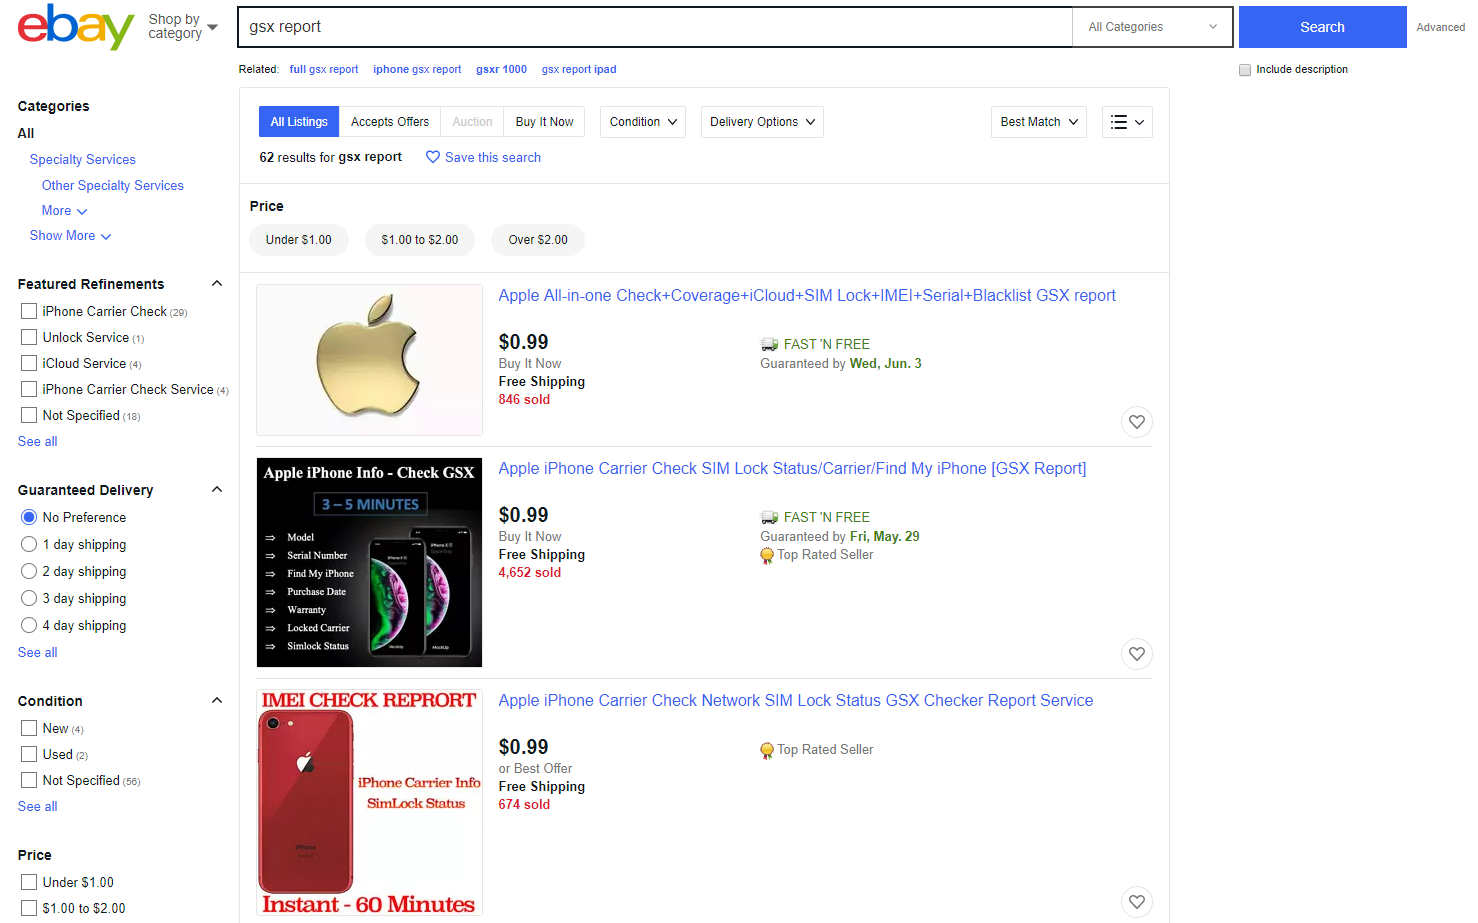Click the related search gsxr 1000

(501, 70)
